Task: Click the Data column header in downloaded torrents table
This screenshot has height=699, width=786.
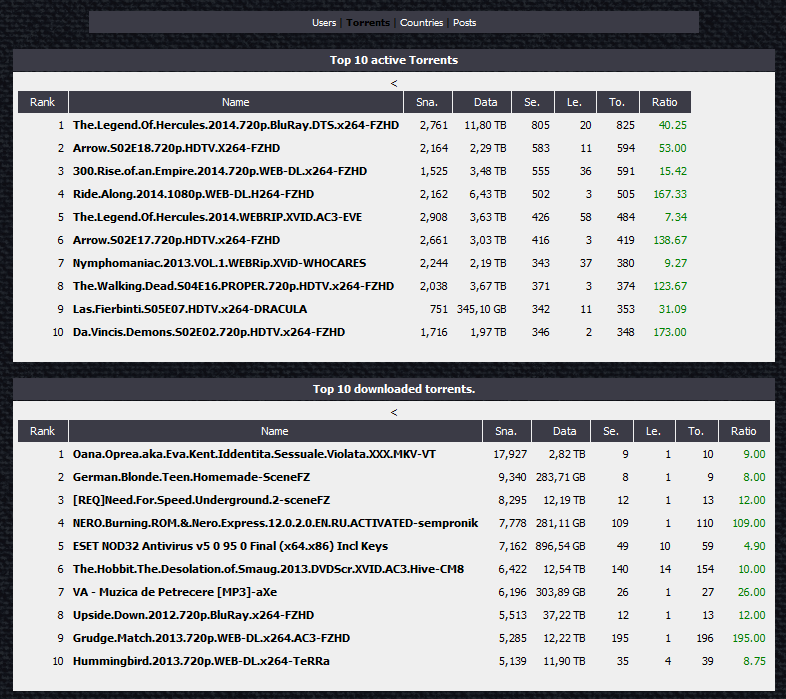Action: pos(564,431)
